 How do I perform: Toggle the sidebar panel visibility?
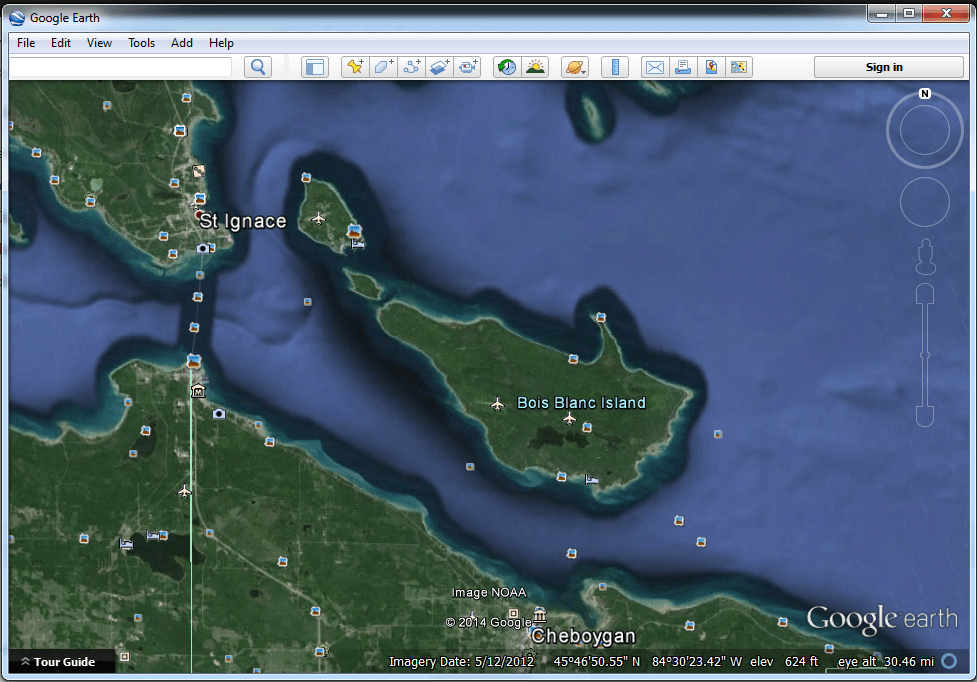(x=314, y=67)
